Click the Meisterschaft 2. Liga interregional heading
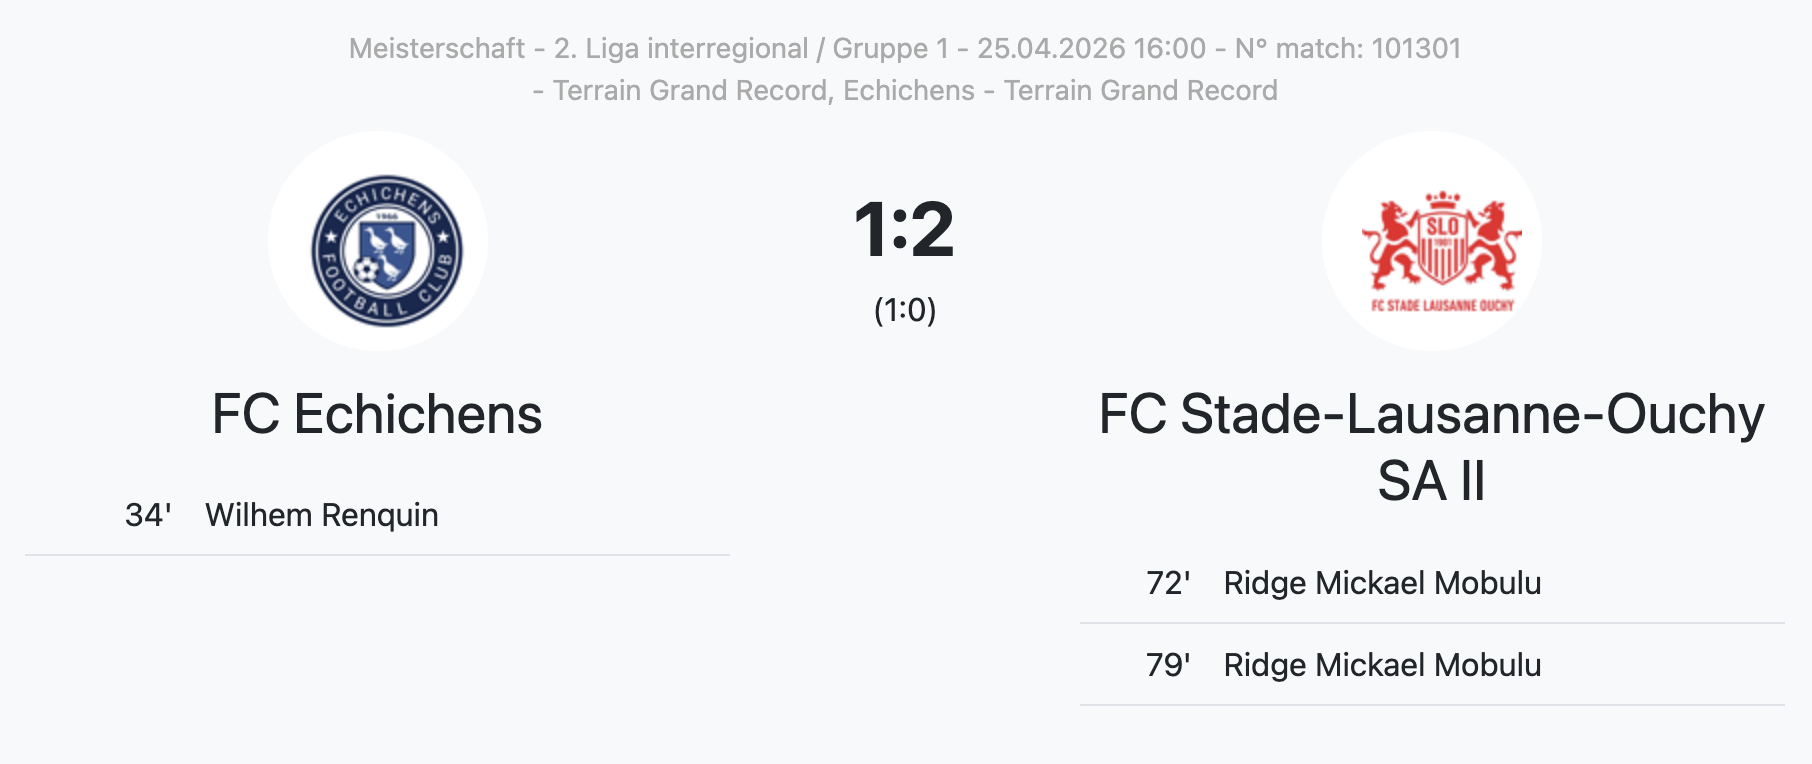This screenshot has width=1812, height=764. pos(578,48)
